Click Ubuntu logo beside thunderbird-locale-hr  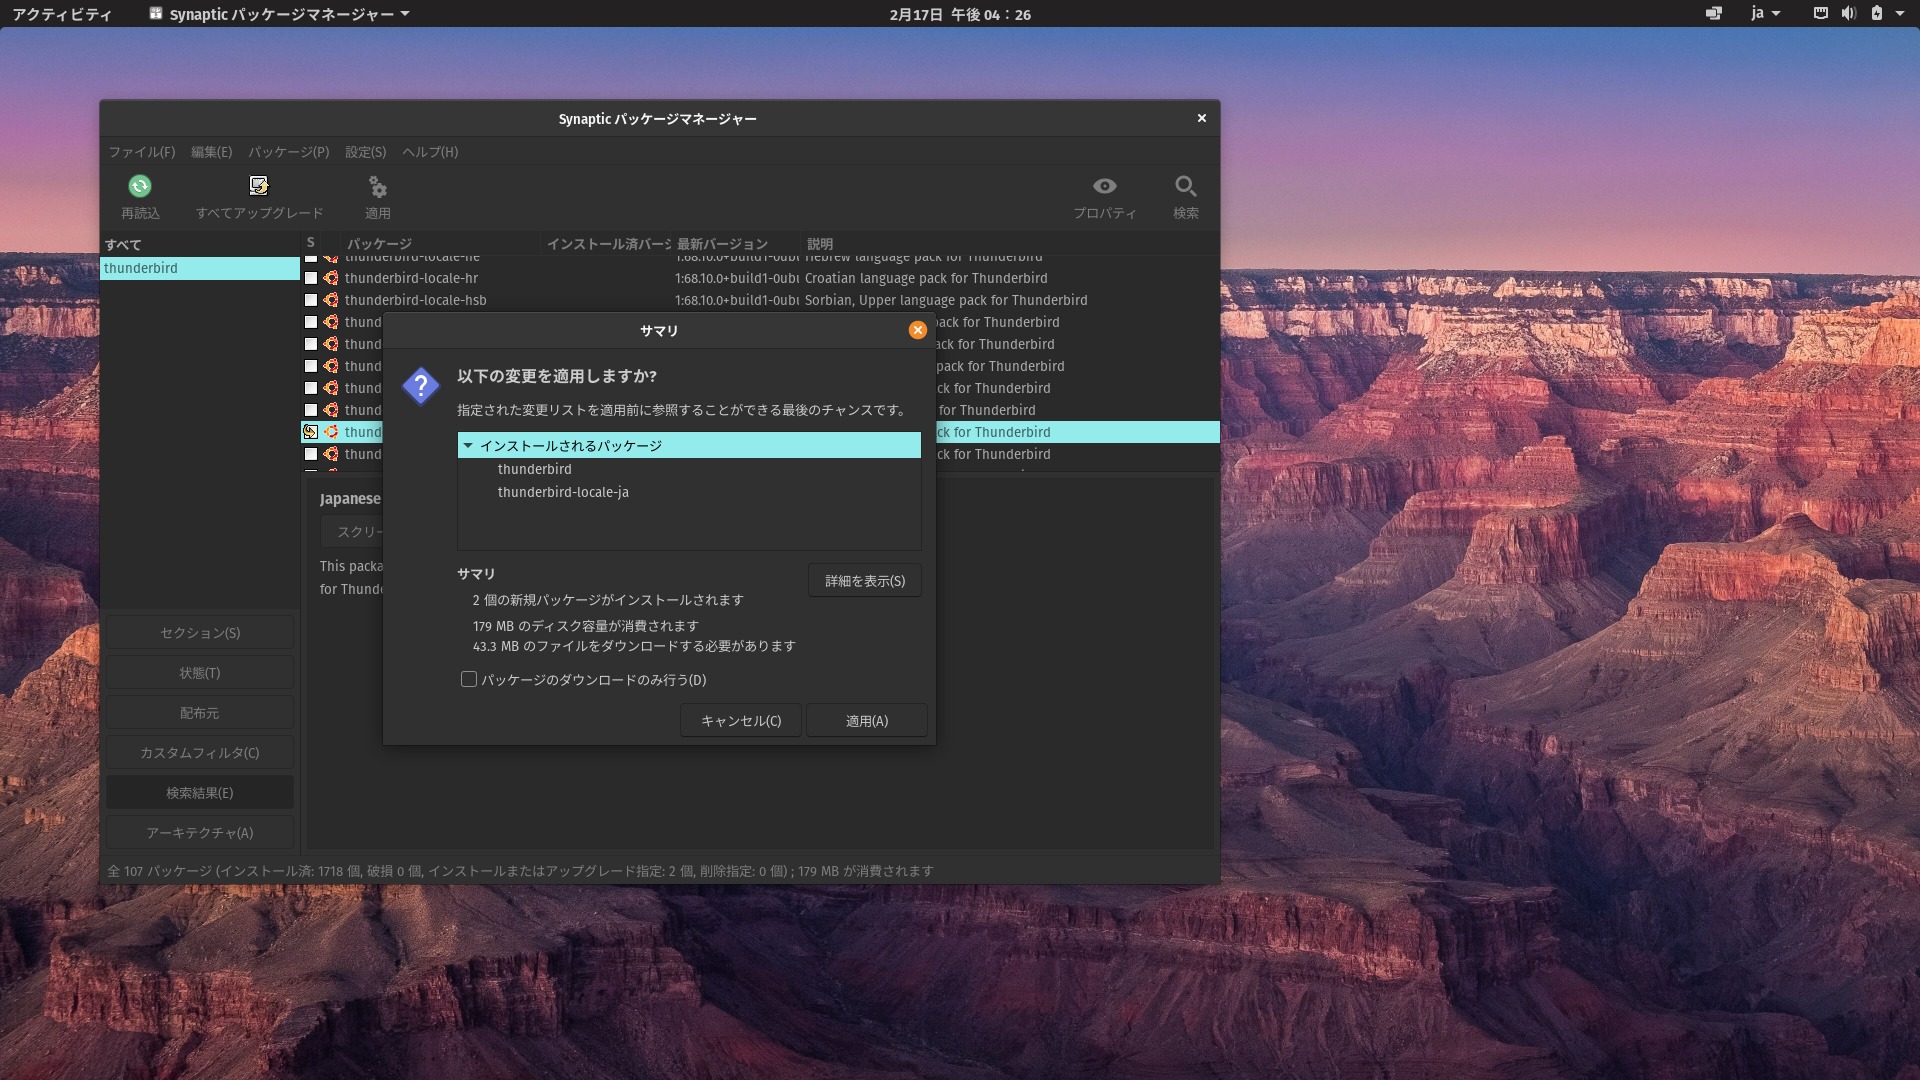(x=331, y=278)
